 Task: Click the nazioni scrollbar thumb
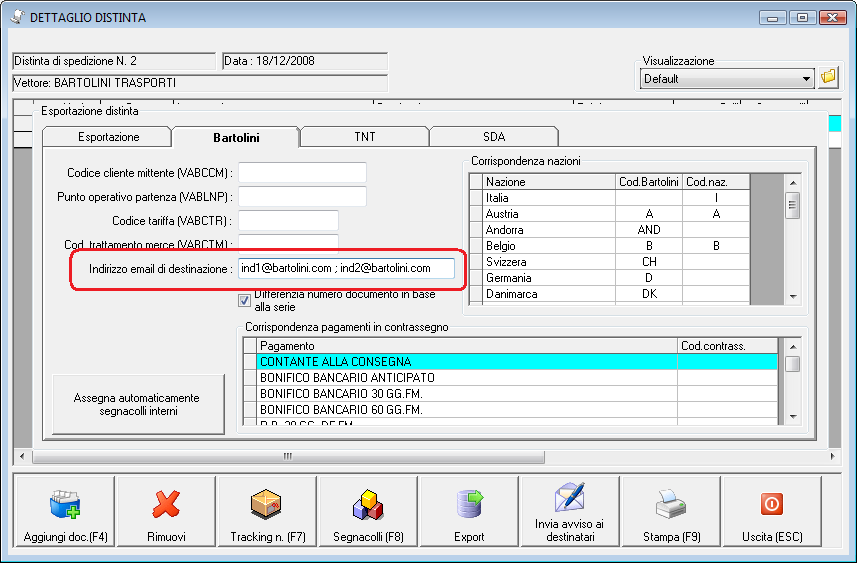pos(793,206)
